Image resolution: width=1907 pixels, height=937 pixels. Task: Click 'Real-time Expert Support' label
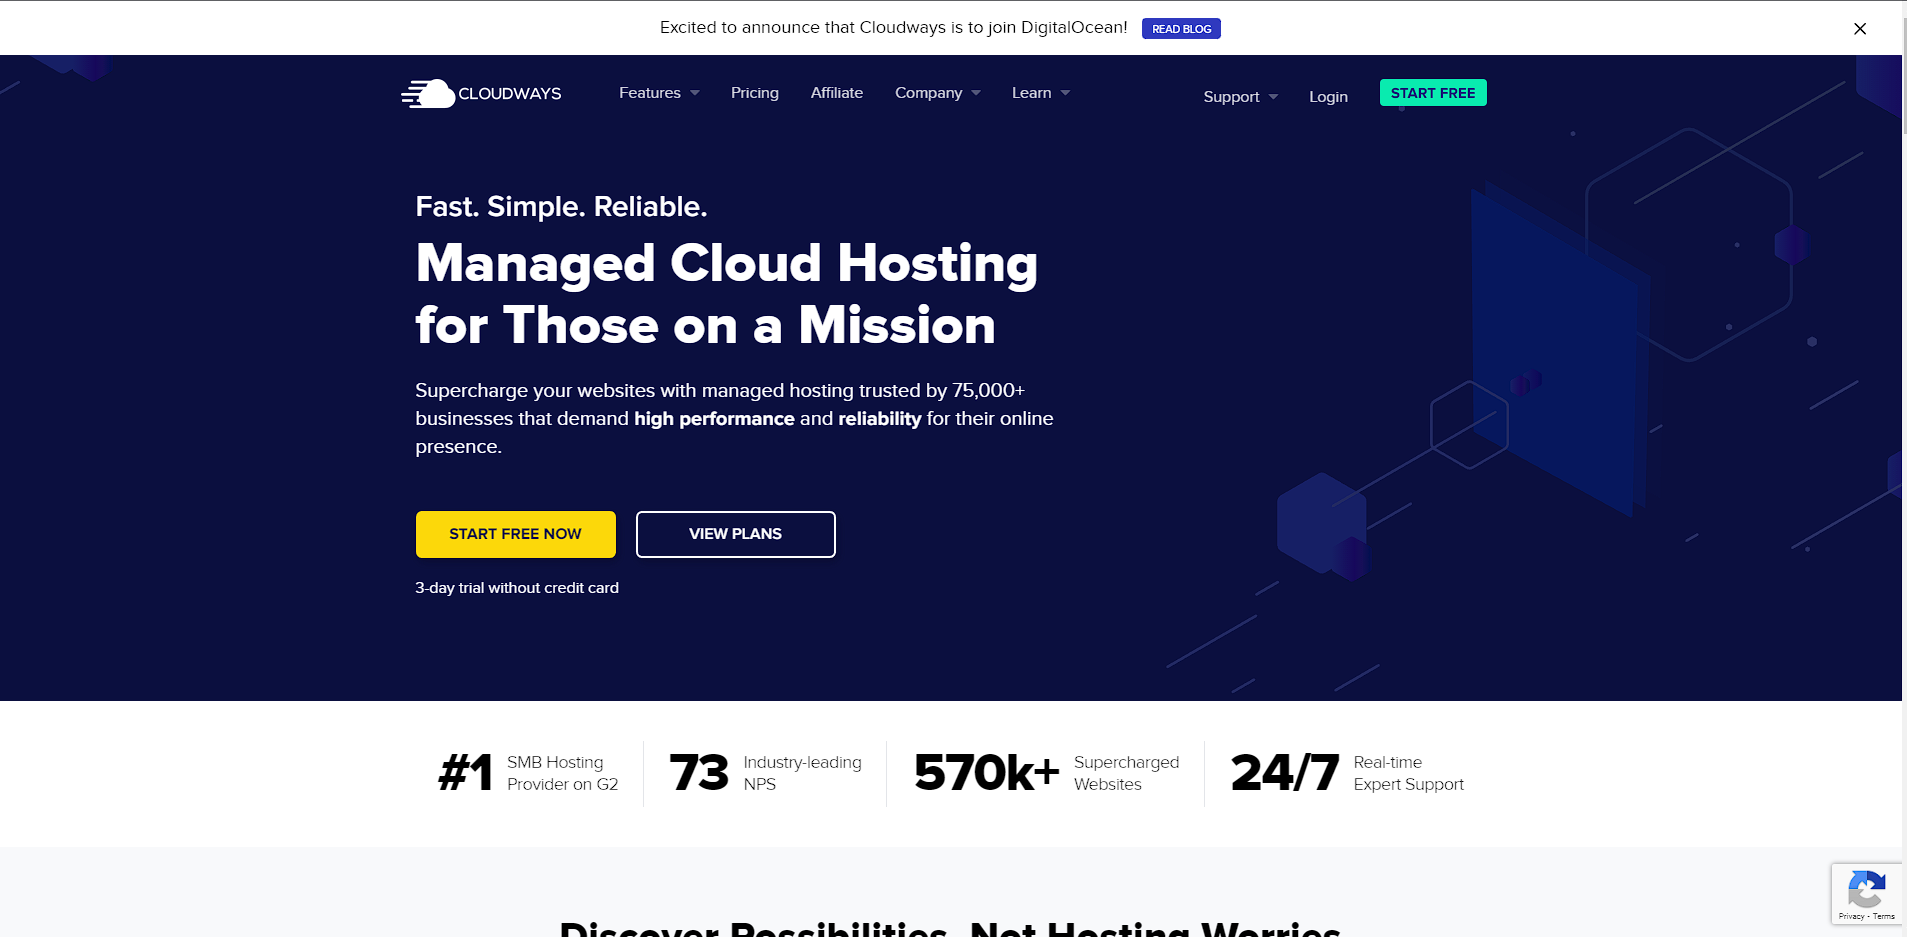pos(1409,773)
